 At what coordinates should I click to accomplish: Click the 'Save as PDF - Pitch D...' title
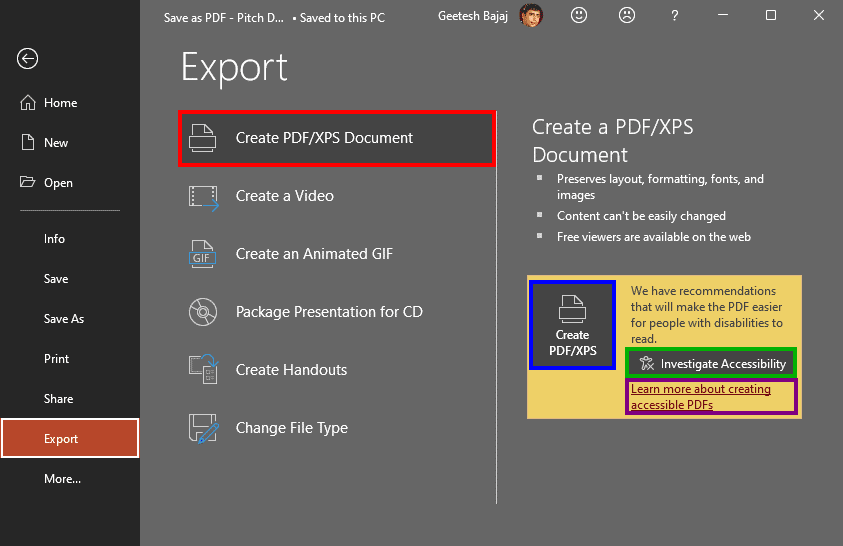click(x=223, y=18)
